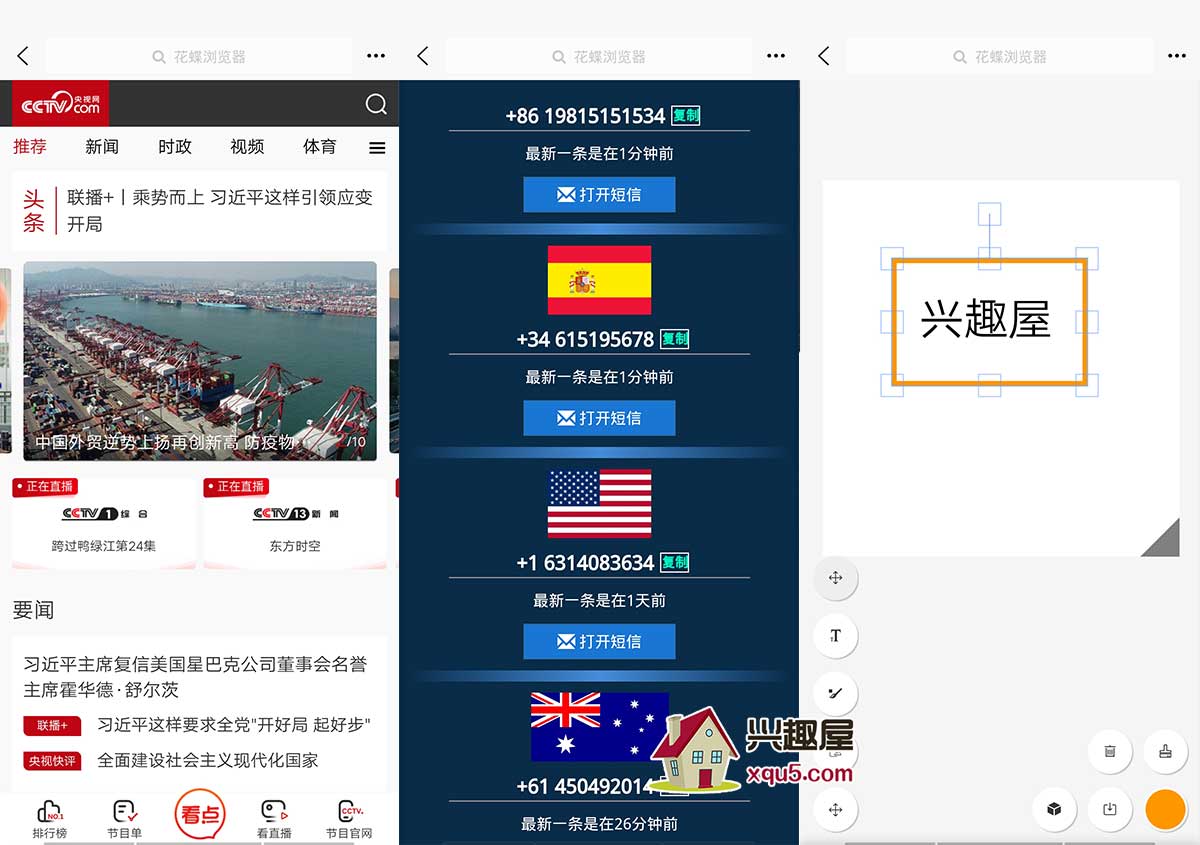Viewport: 1200px width, 845px height.
Task: Click the 3D cube icon in the editor
Action: point(1053,809)
